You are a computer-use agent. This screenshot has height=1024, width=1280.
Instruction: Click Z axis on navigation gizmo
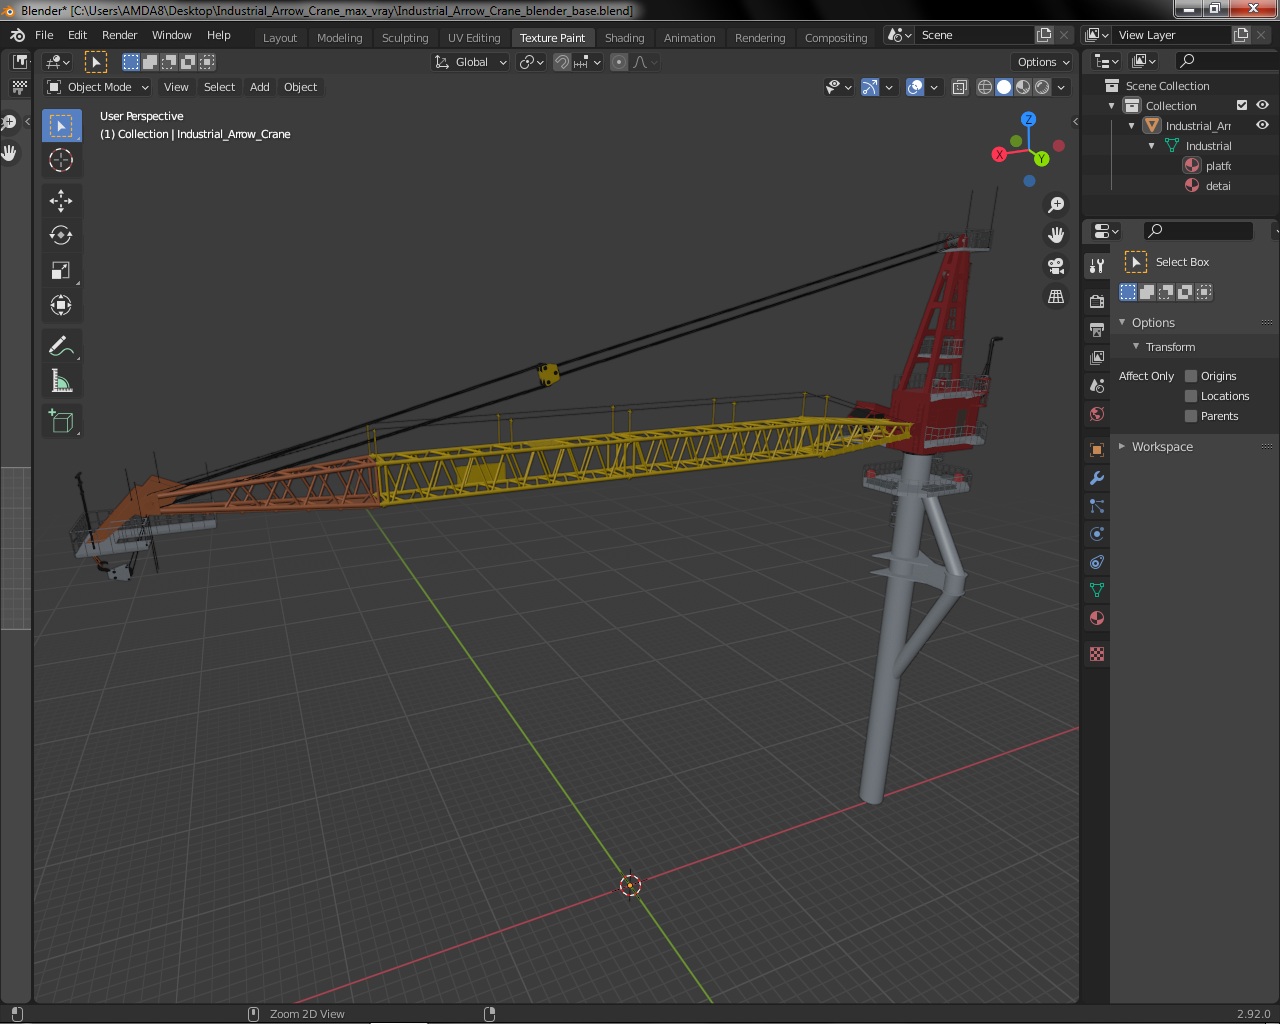coord(1028,119)
